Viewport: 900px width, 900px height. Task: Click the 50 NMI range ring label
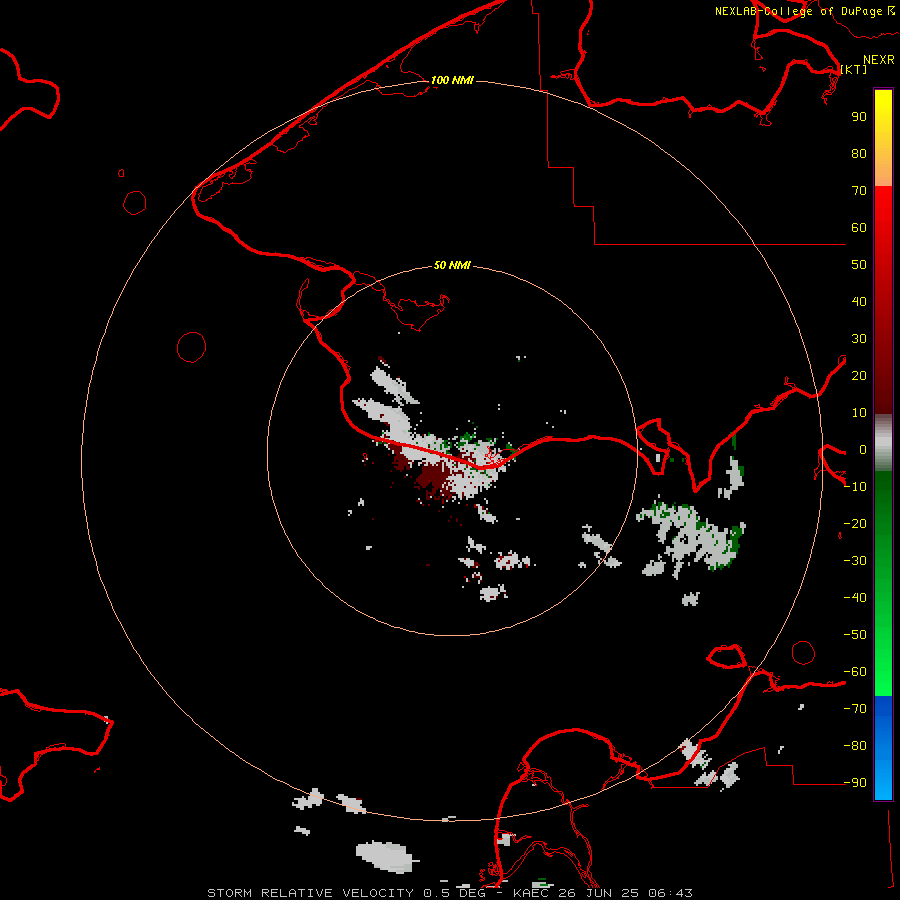(452, 265)
